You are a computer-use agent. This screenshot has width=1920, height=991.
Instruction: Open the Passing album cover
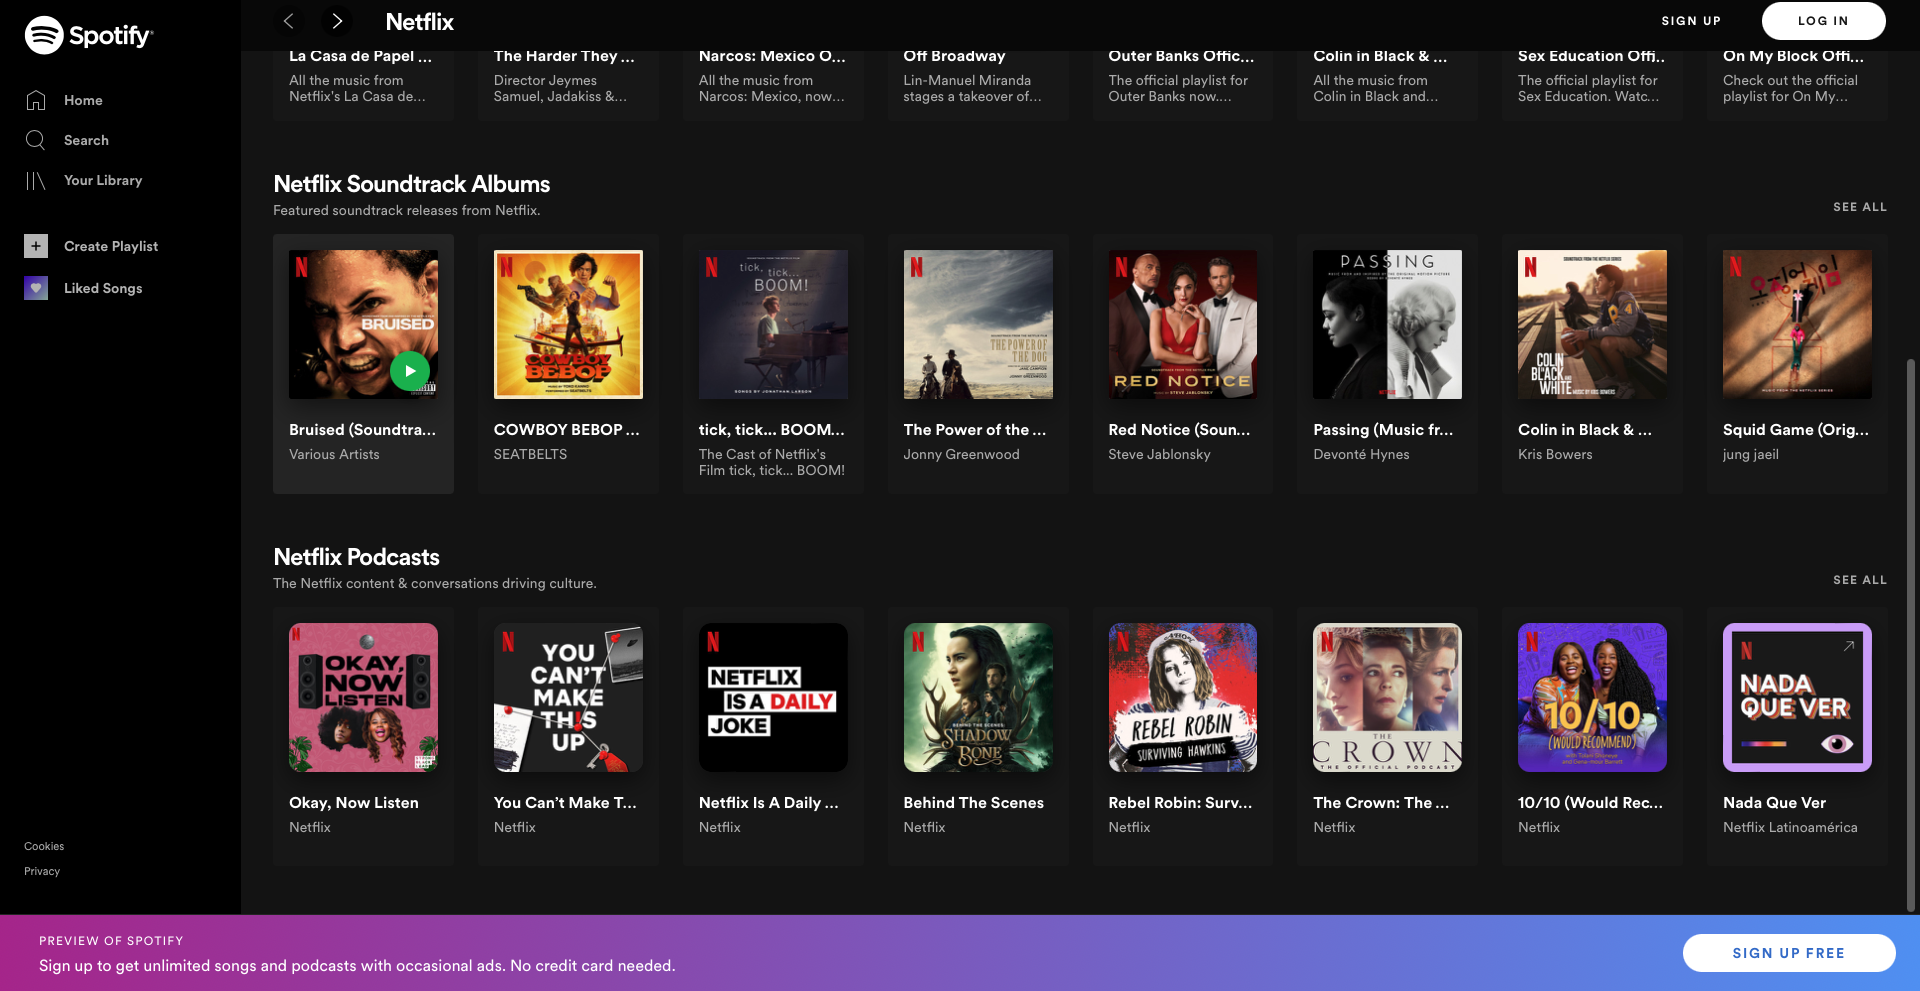coord(1387,324)
